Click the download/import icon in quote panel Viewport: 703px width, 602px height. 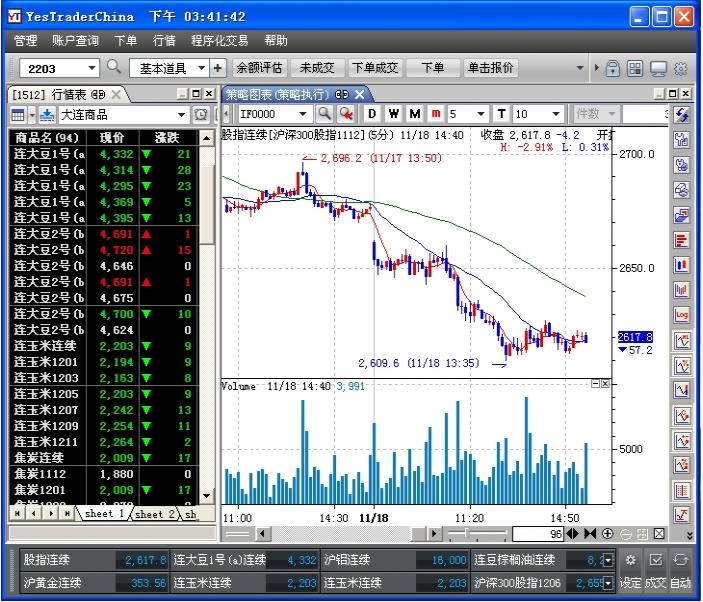coord(47,115)
